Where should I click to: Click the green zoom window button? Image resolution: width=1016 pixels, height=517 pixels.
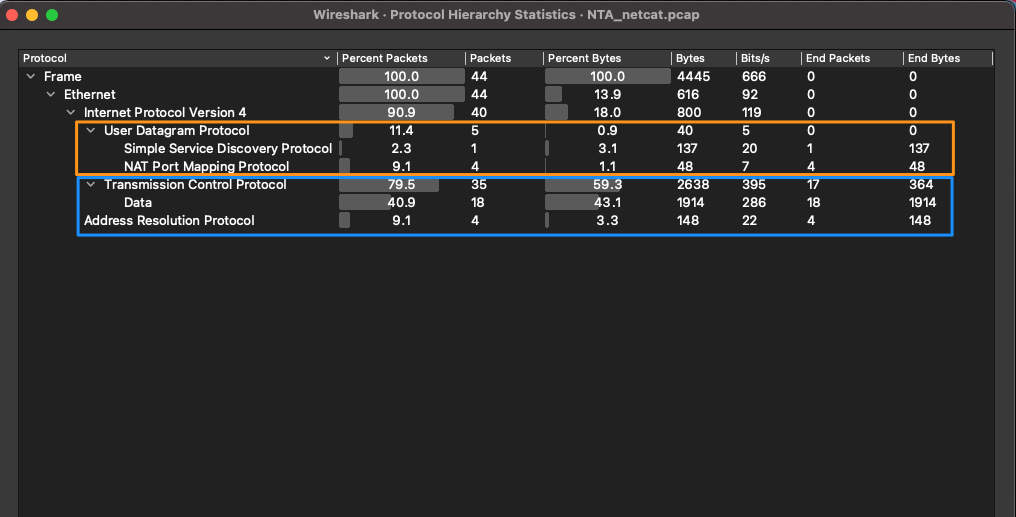[x=52, y=15]
